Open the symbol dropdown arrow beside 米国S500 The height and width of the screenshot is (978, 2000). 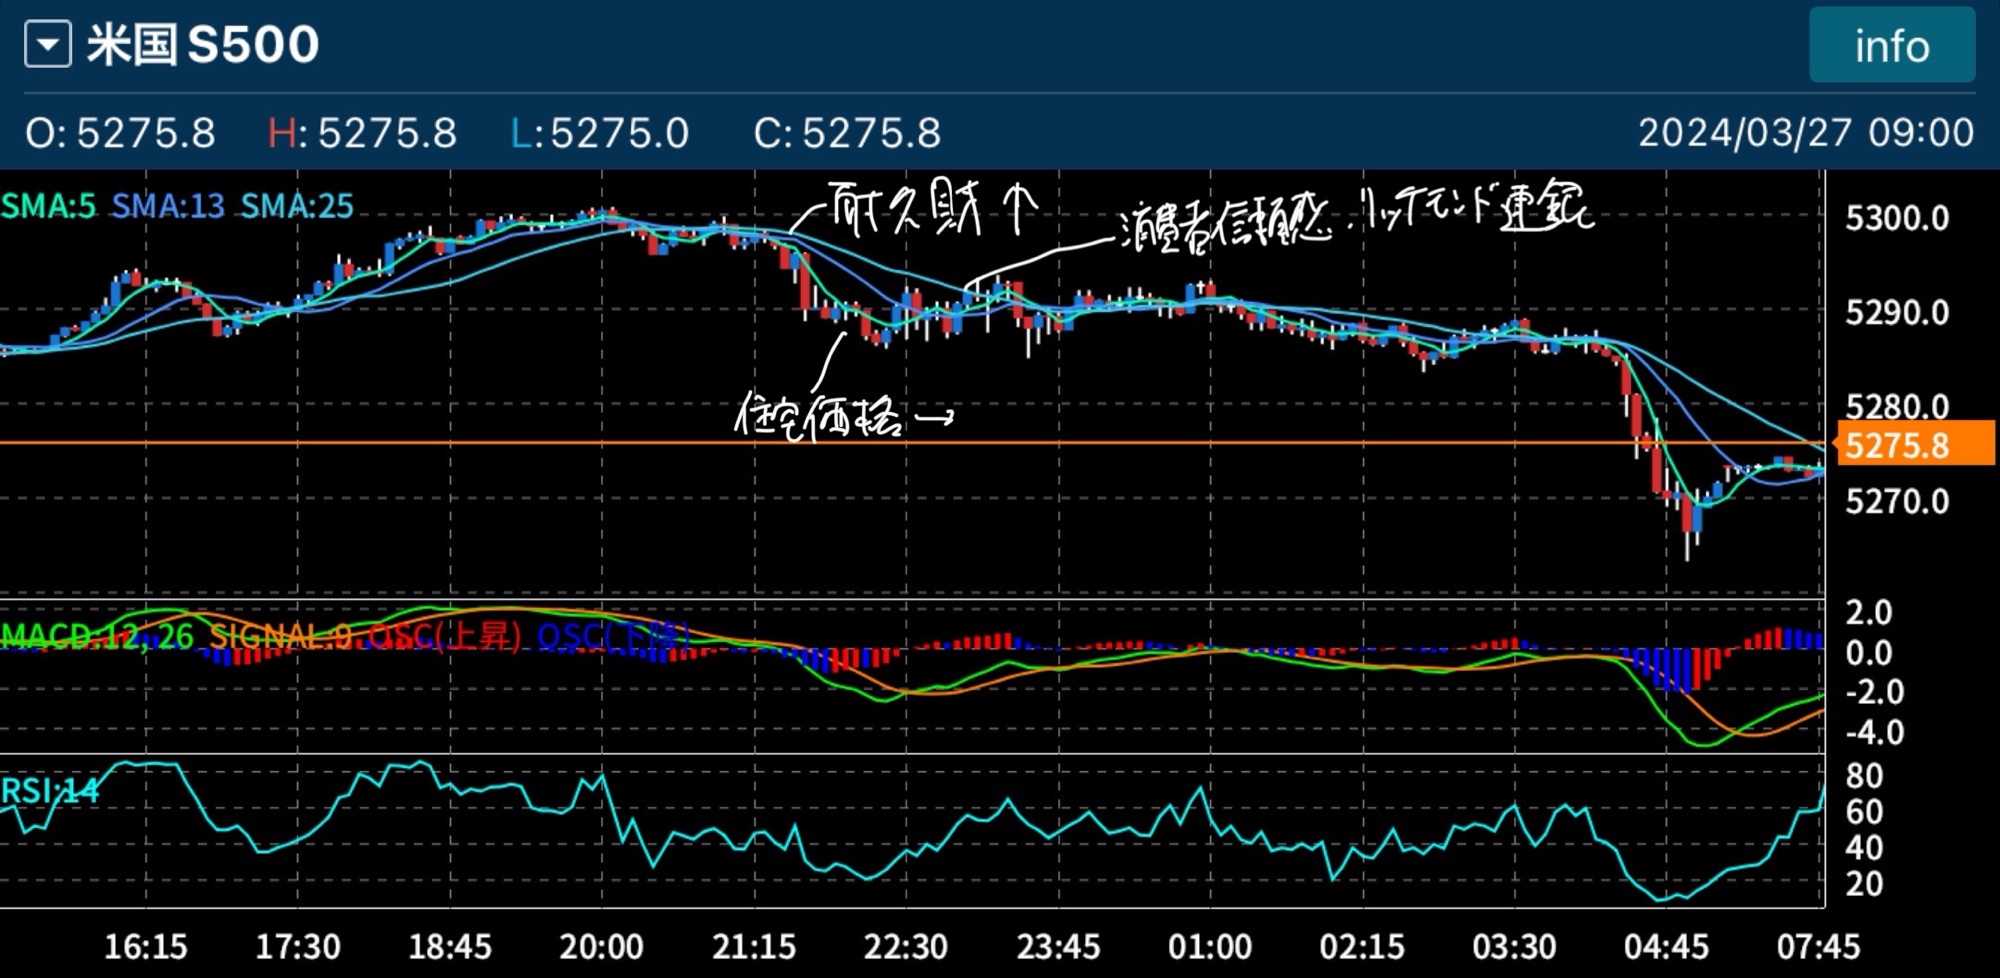tap(48, 46)
